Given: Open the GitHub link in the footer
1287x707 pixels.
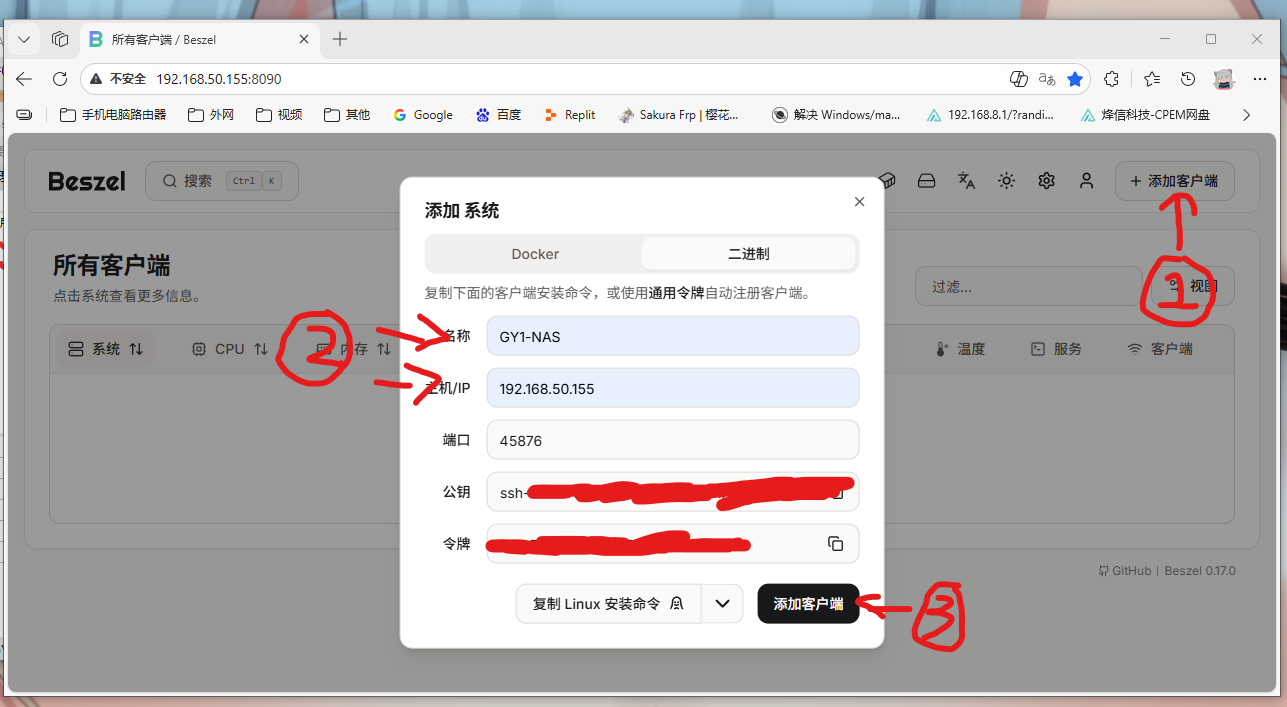Looking at the screenshot, I should [1124, 571].
